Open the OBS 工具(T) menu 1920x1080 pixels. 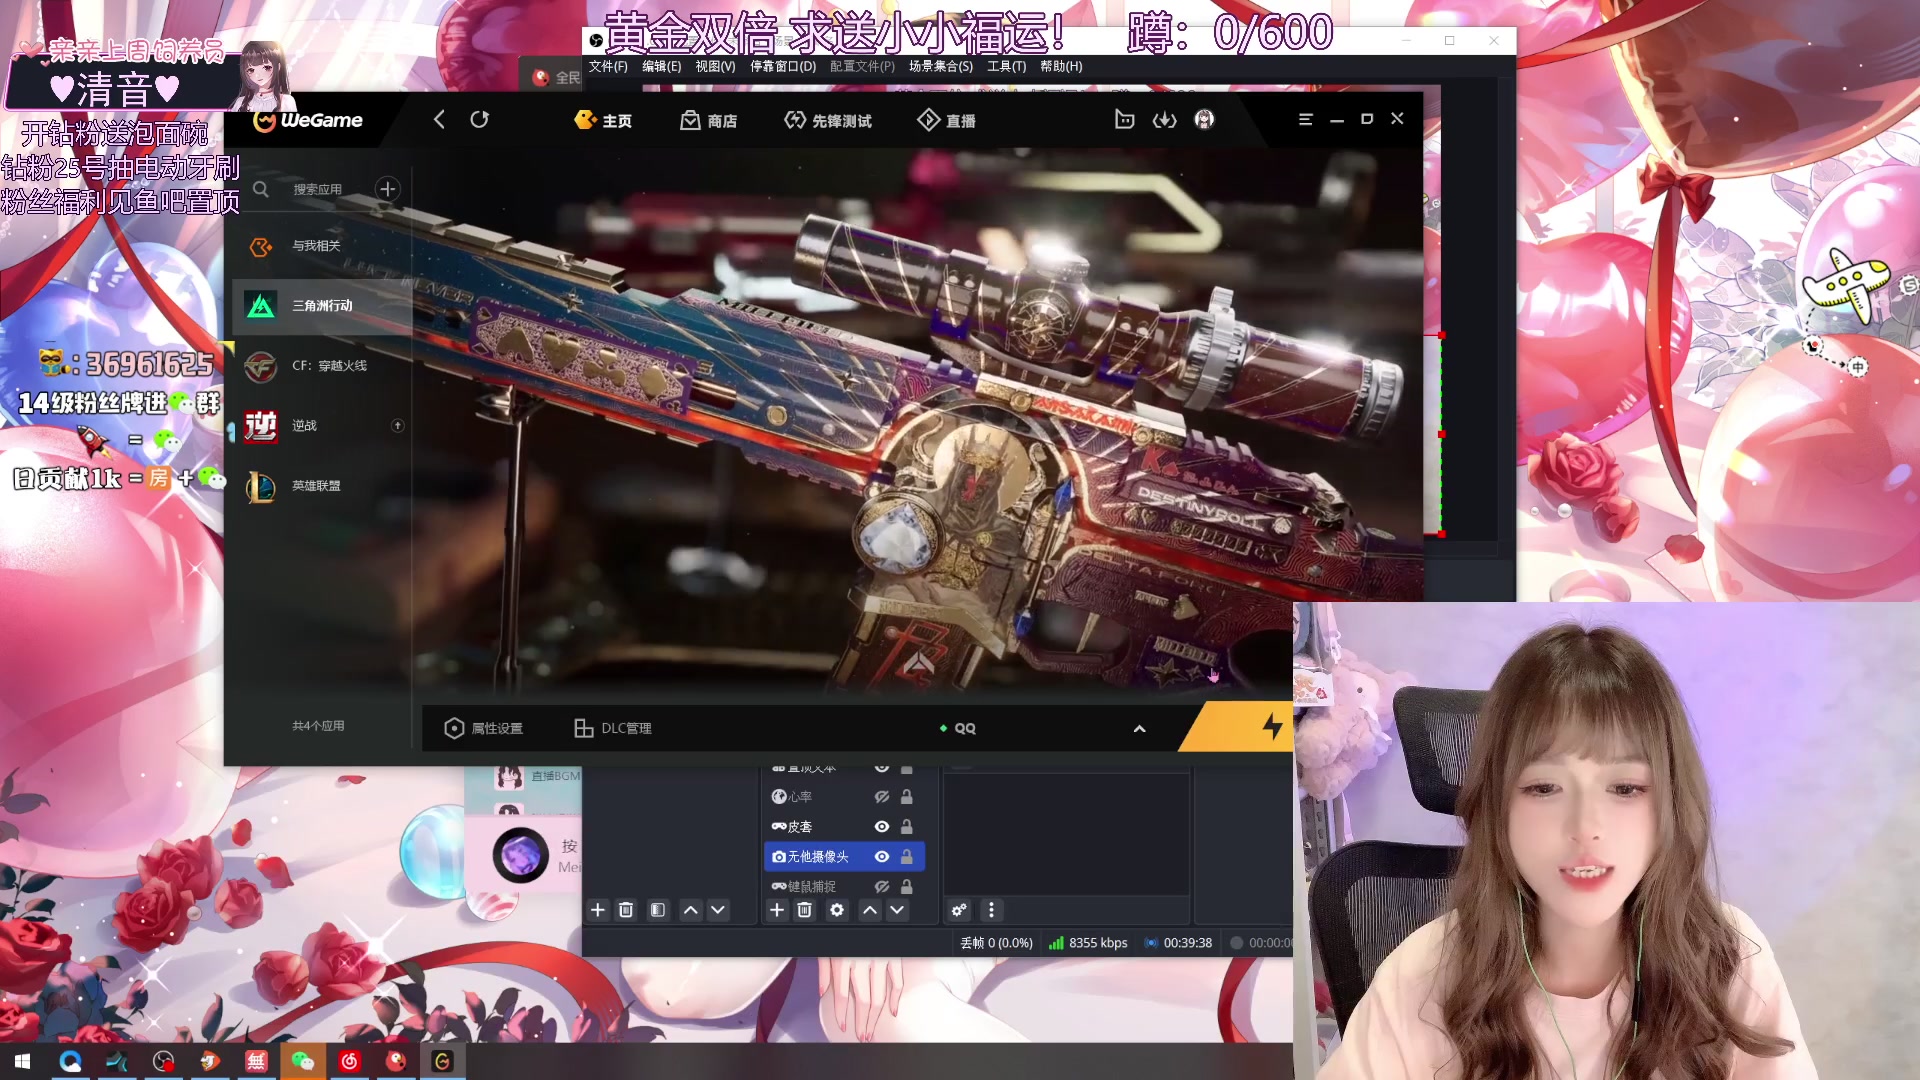pyautogui.click(x=1006, y=67)
